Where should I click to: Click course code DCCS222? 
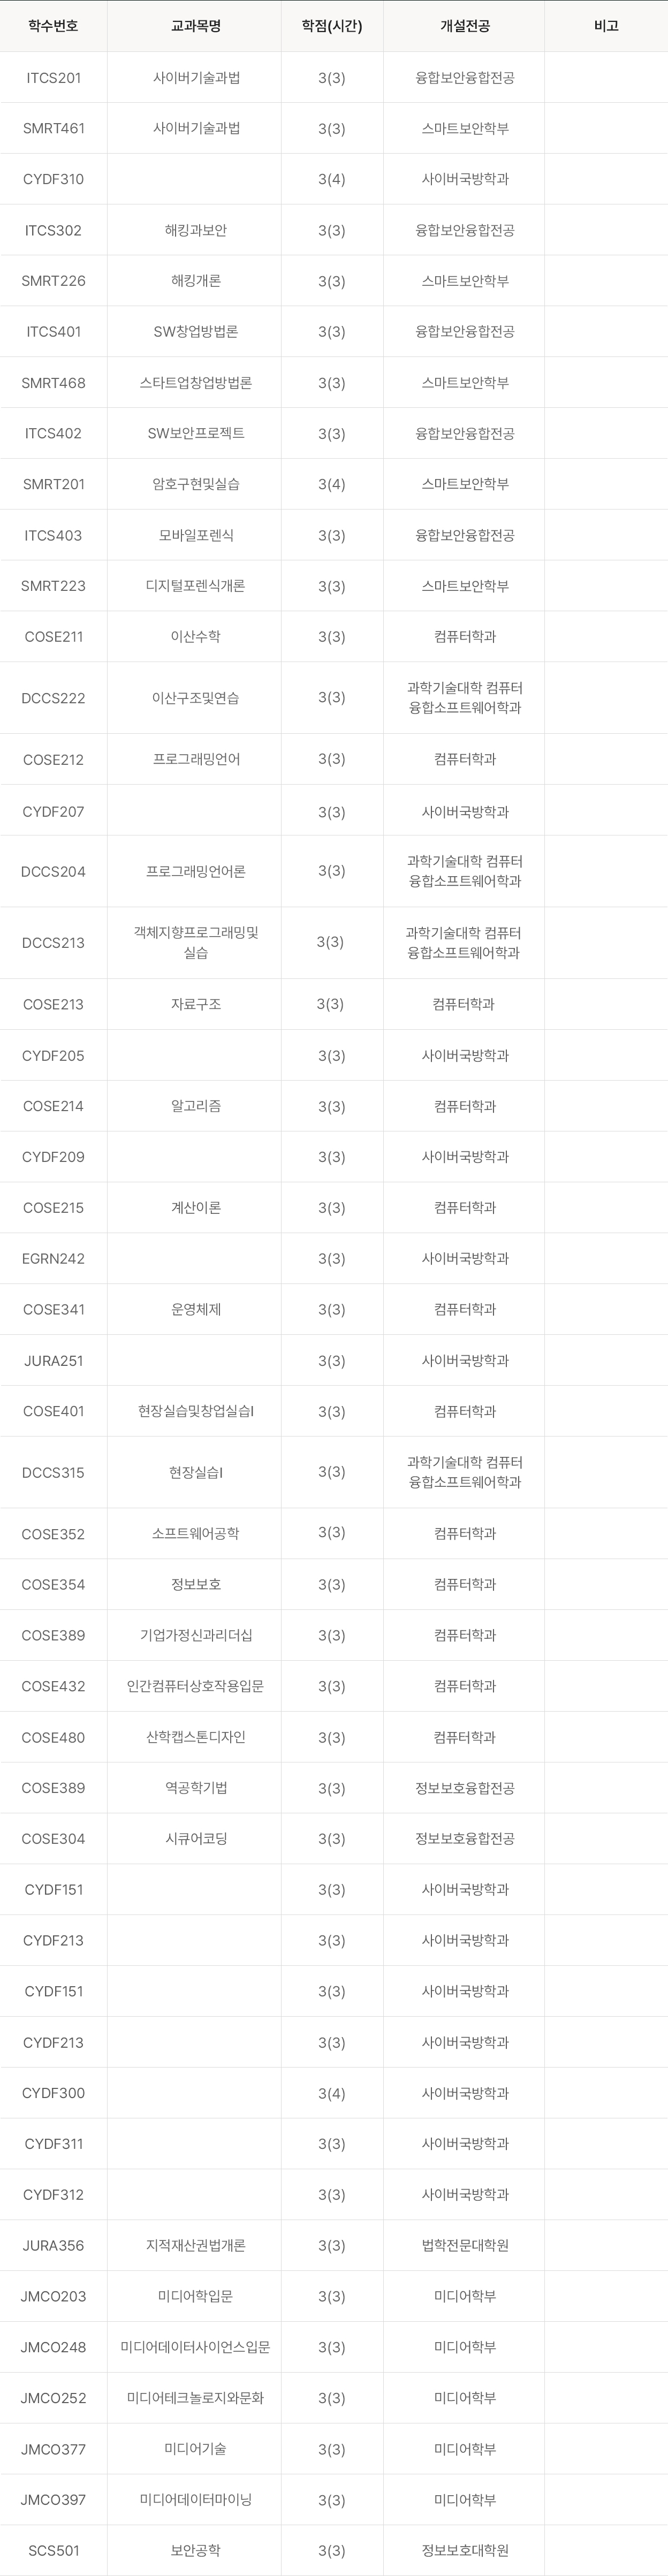point(53,698)
